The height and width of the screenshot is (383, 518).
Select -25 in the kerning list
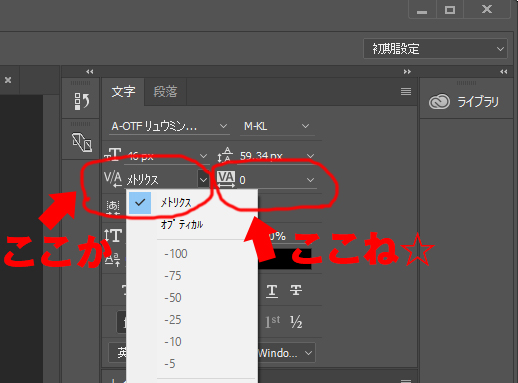[x=192, y=320]
